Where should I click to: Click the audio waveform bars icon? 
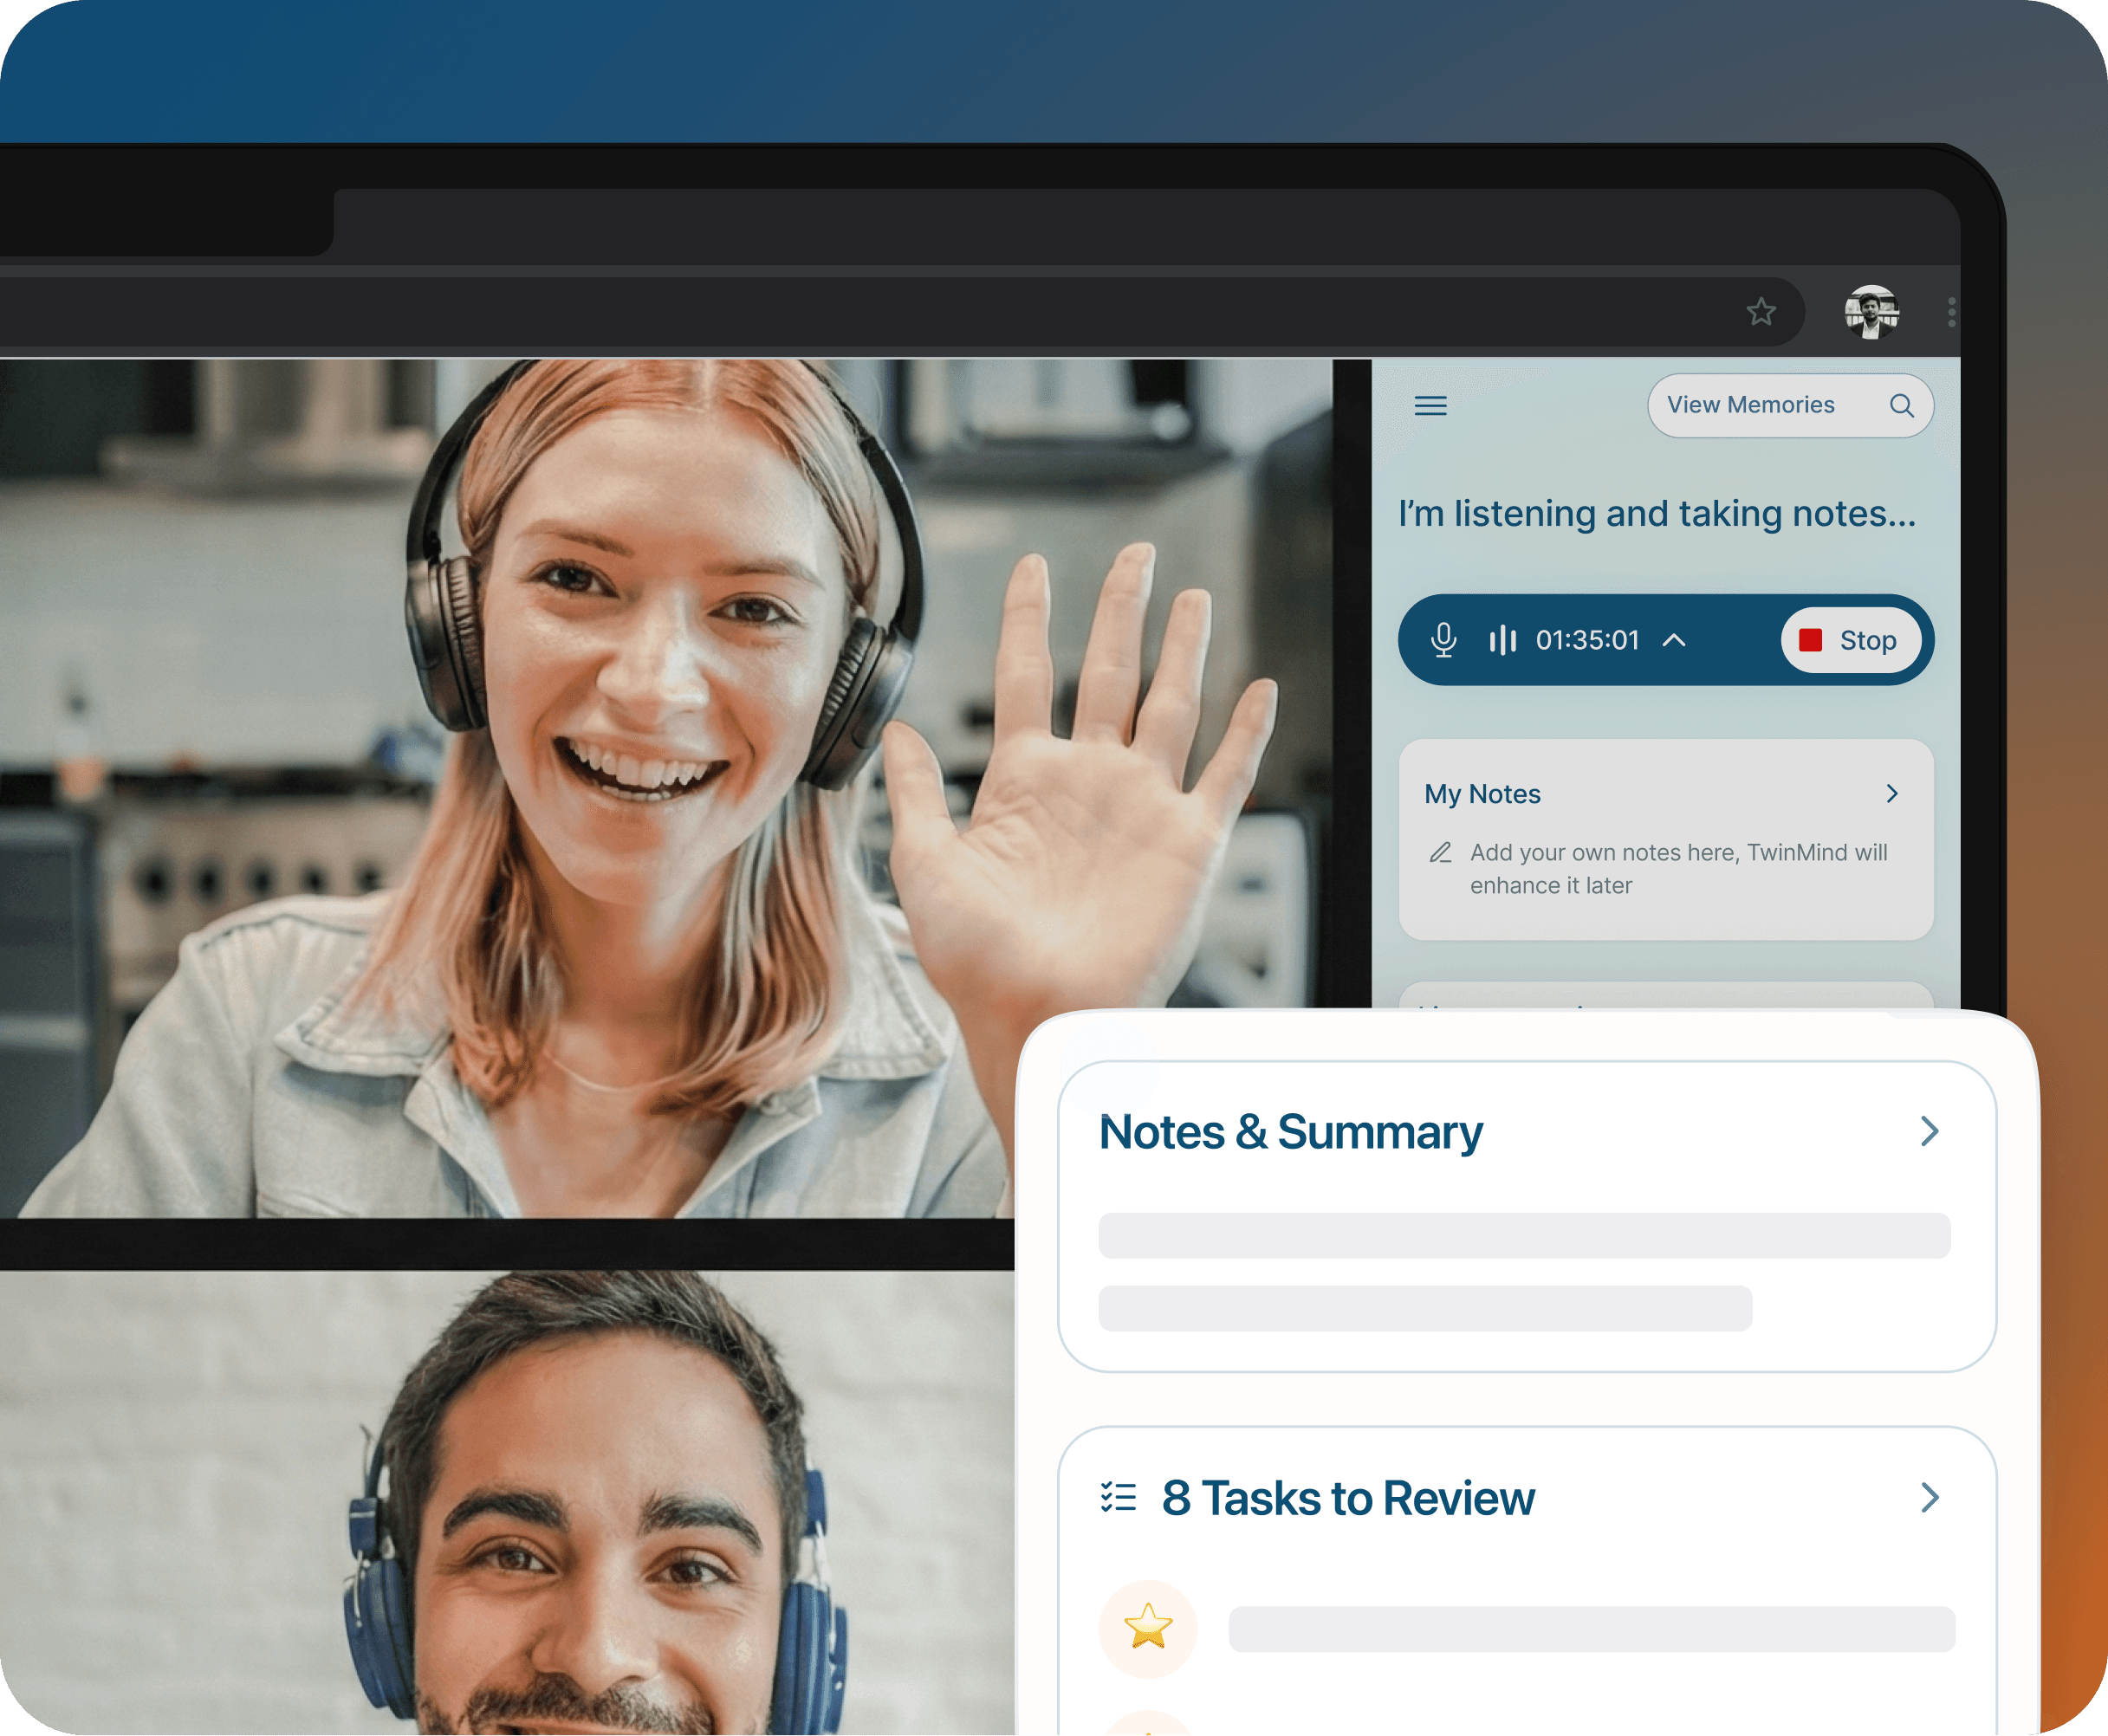coord(1502,640)
